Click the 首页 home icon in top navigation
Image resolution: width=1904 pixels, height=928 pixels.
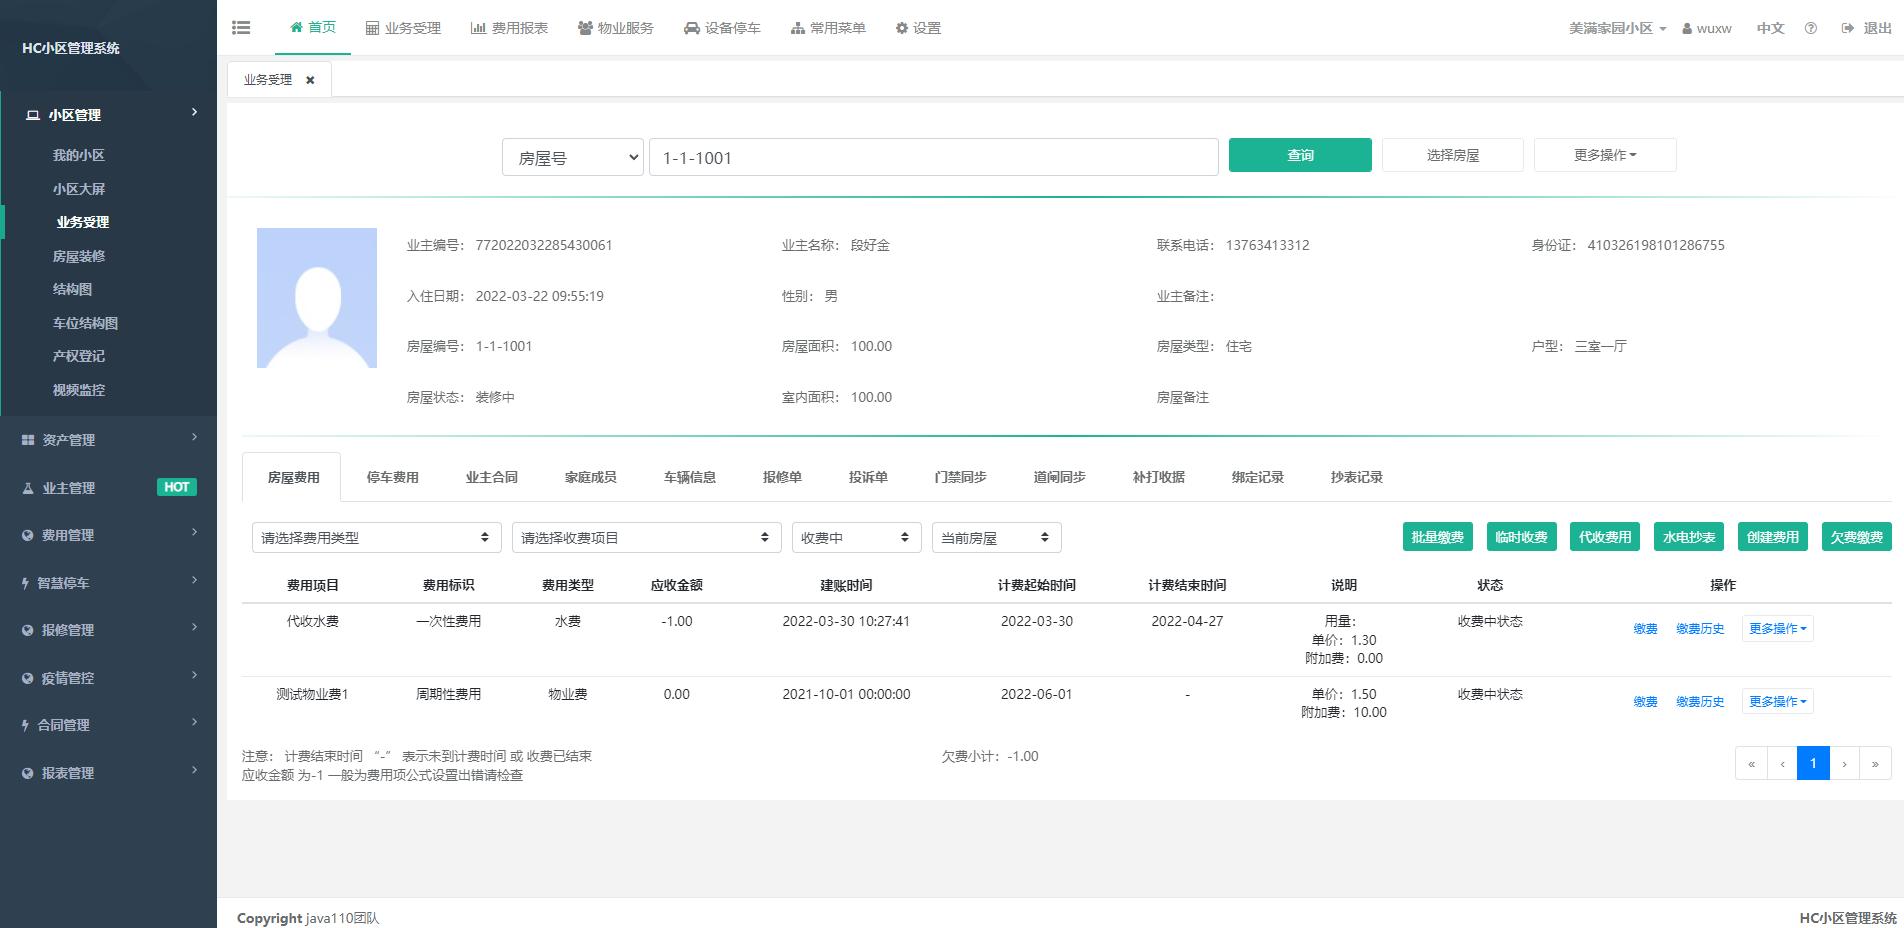[296, 27]
